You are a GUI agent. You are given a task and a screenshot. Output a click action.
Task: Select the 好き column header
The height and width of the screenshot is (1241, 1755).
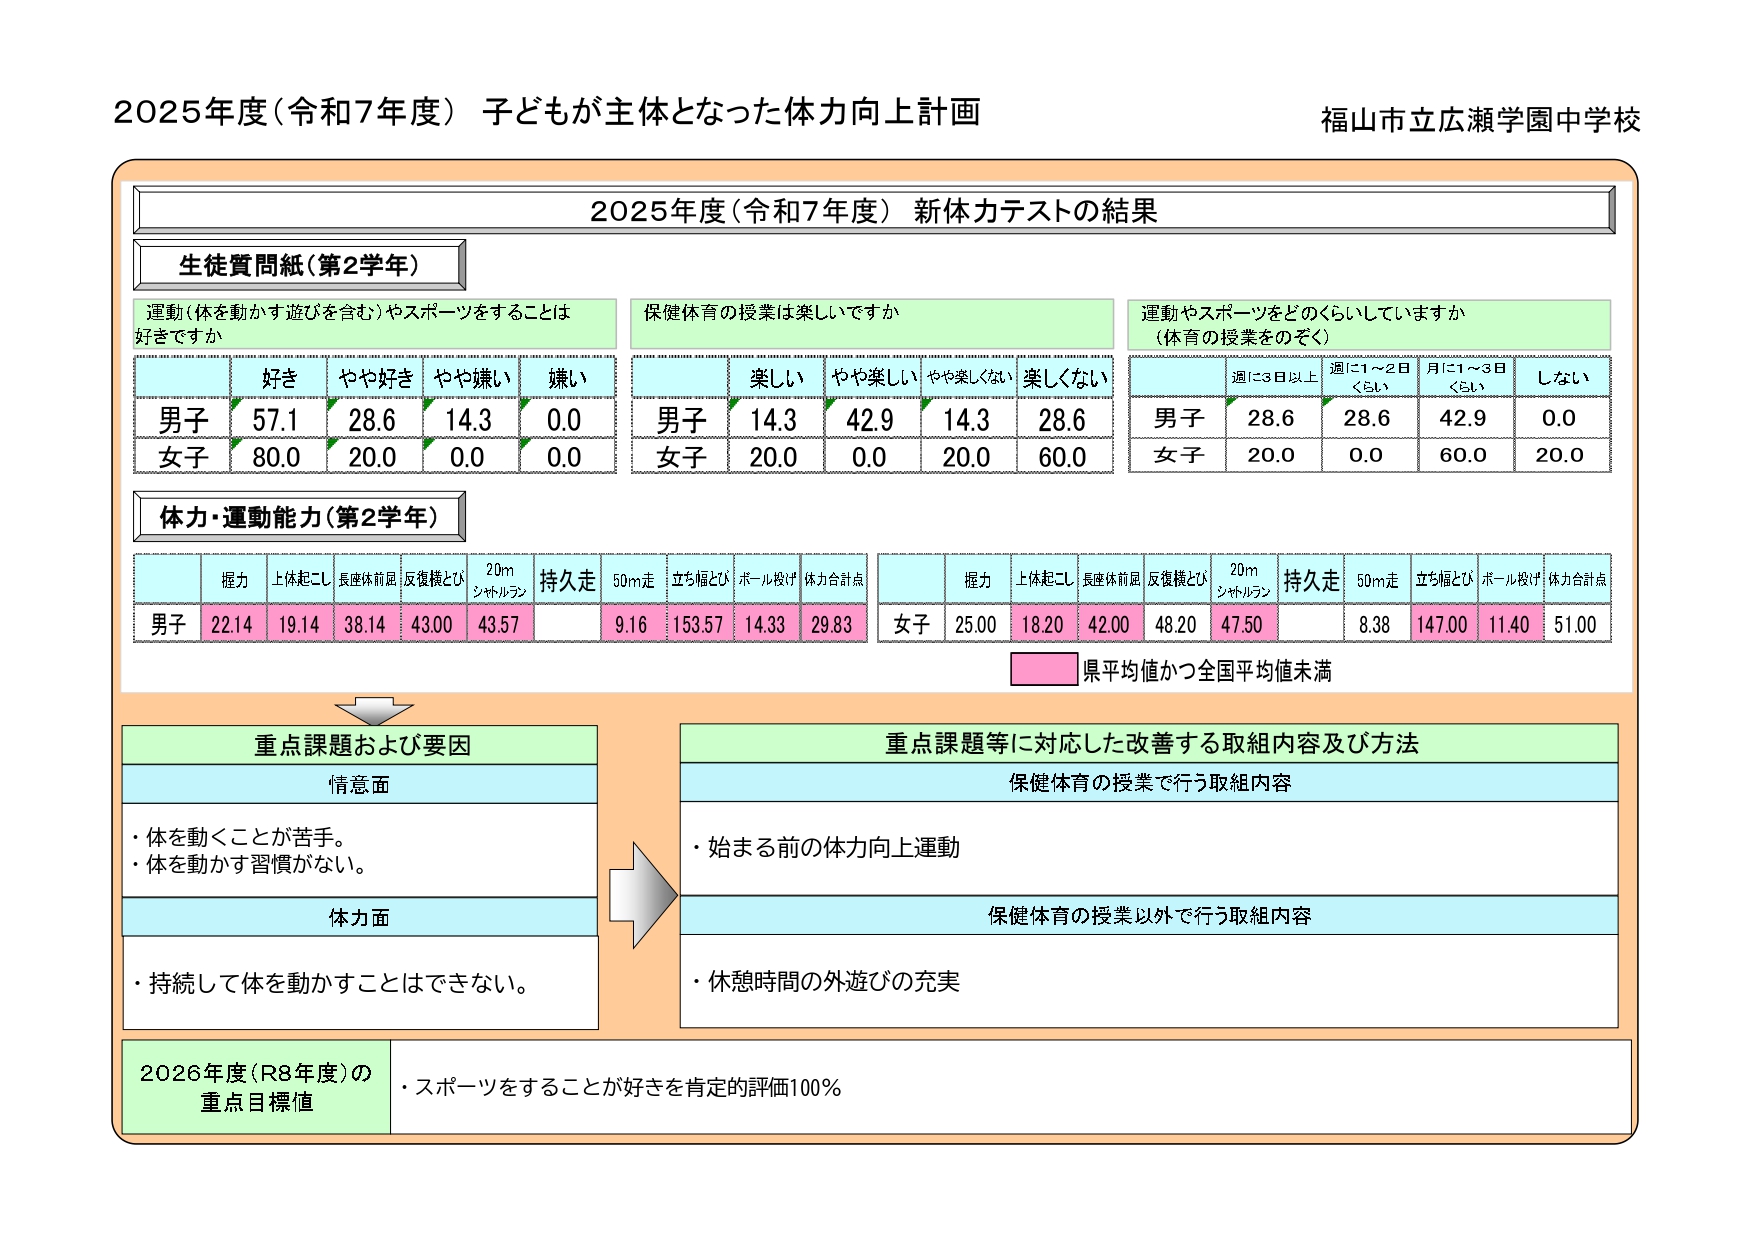pyautogui.click(x=279, y=378)
